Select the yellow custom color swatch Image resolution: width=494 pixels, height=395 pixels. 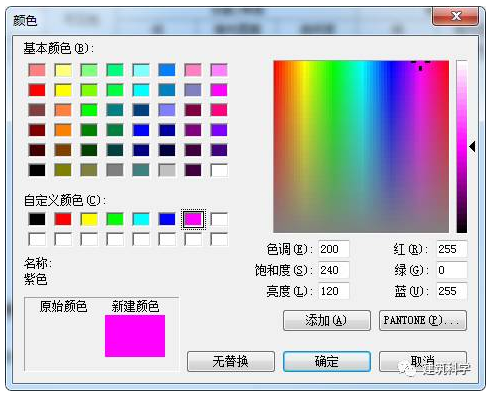pos(89,219)
